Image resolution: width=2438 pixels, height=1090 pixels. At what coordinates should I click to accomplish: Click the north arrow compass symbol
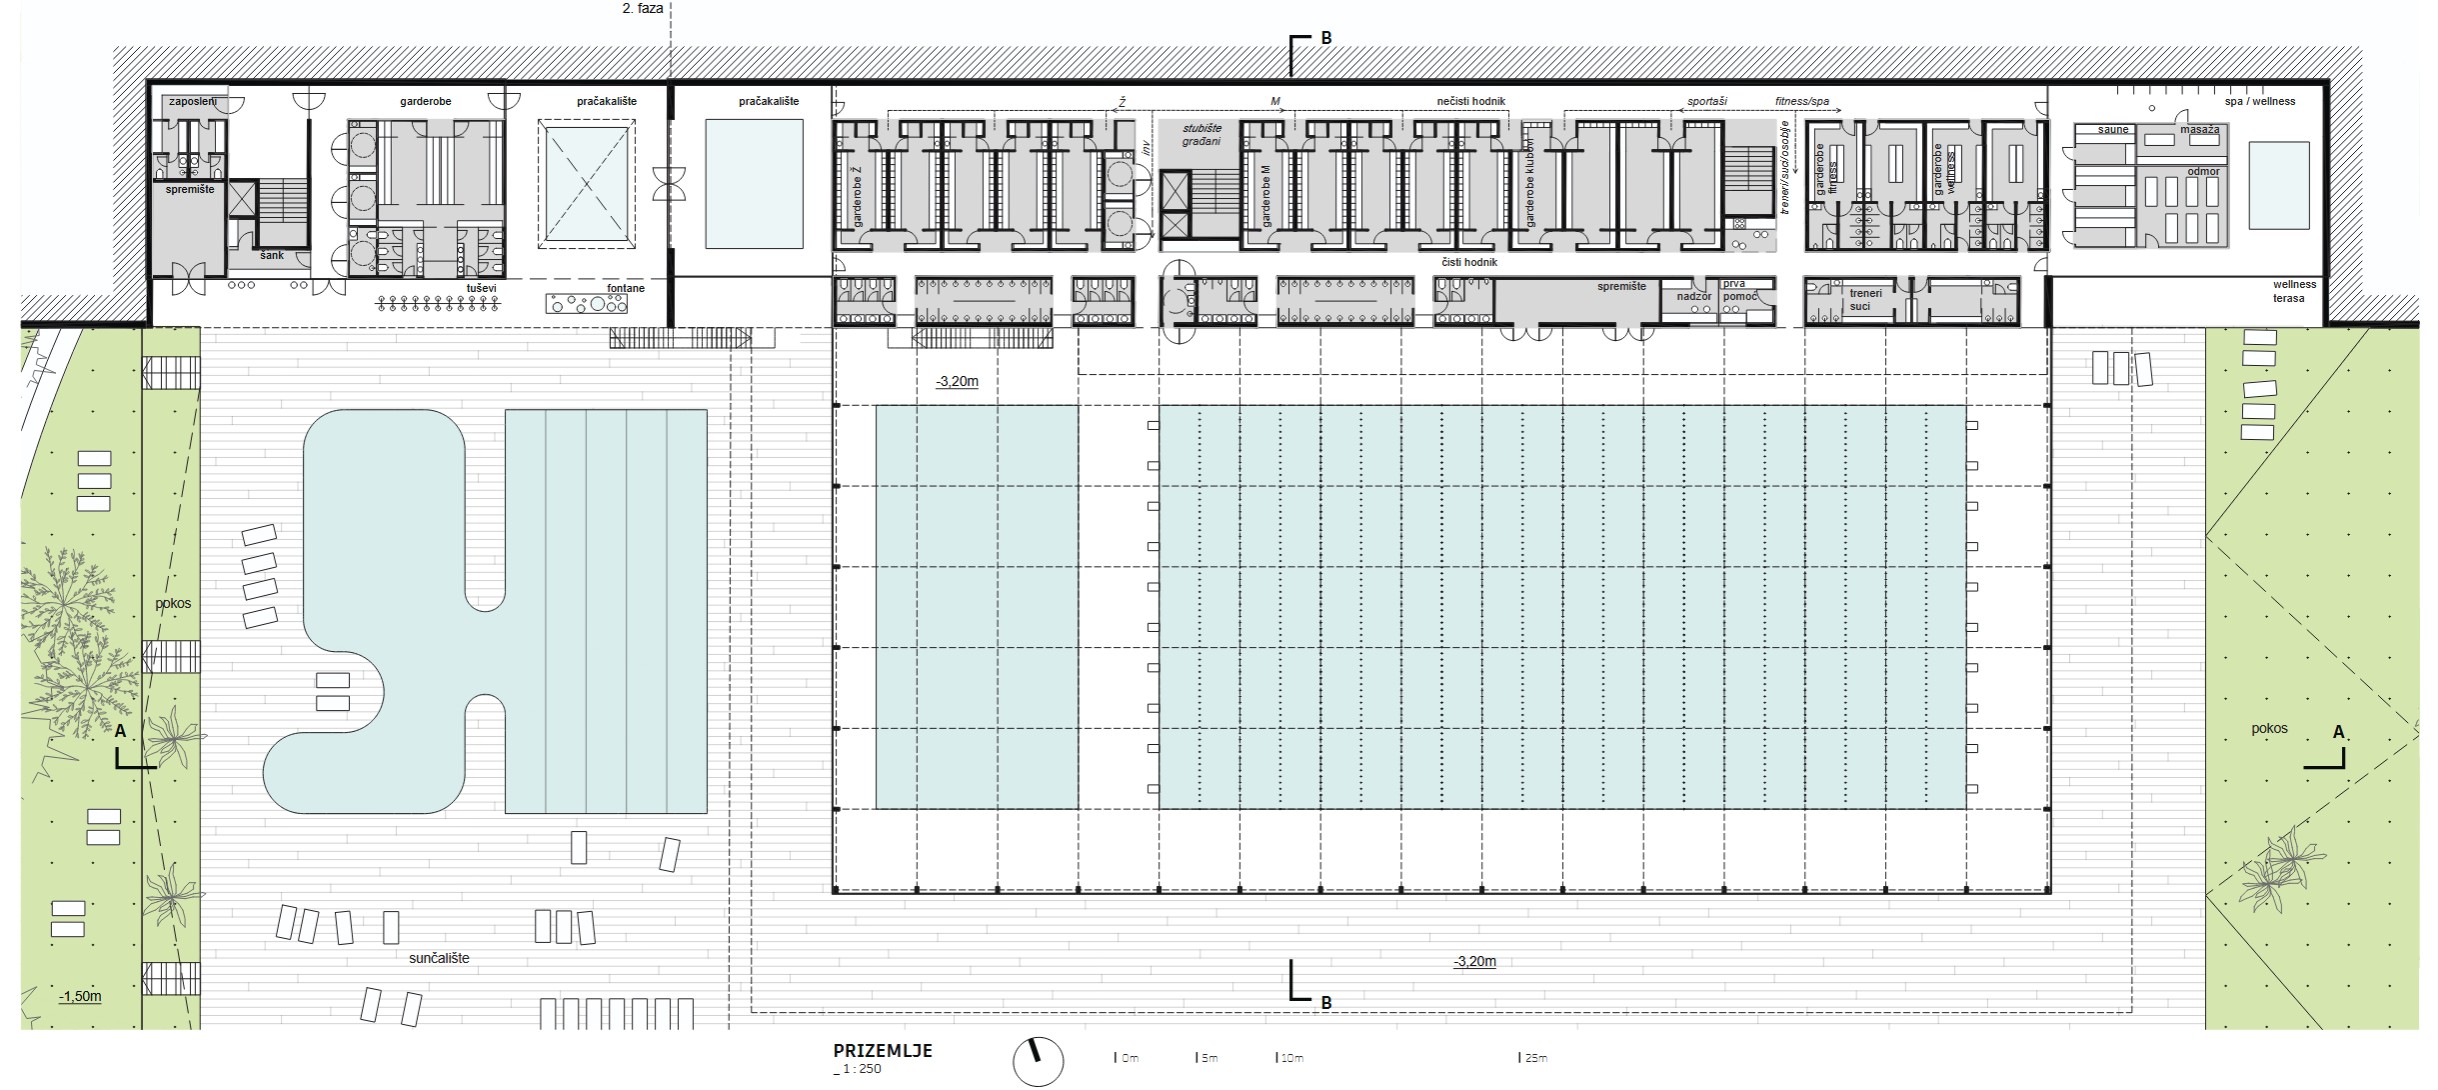coord(1038,1061)
